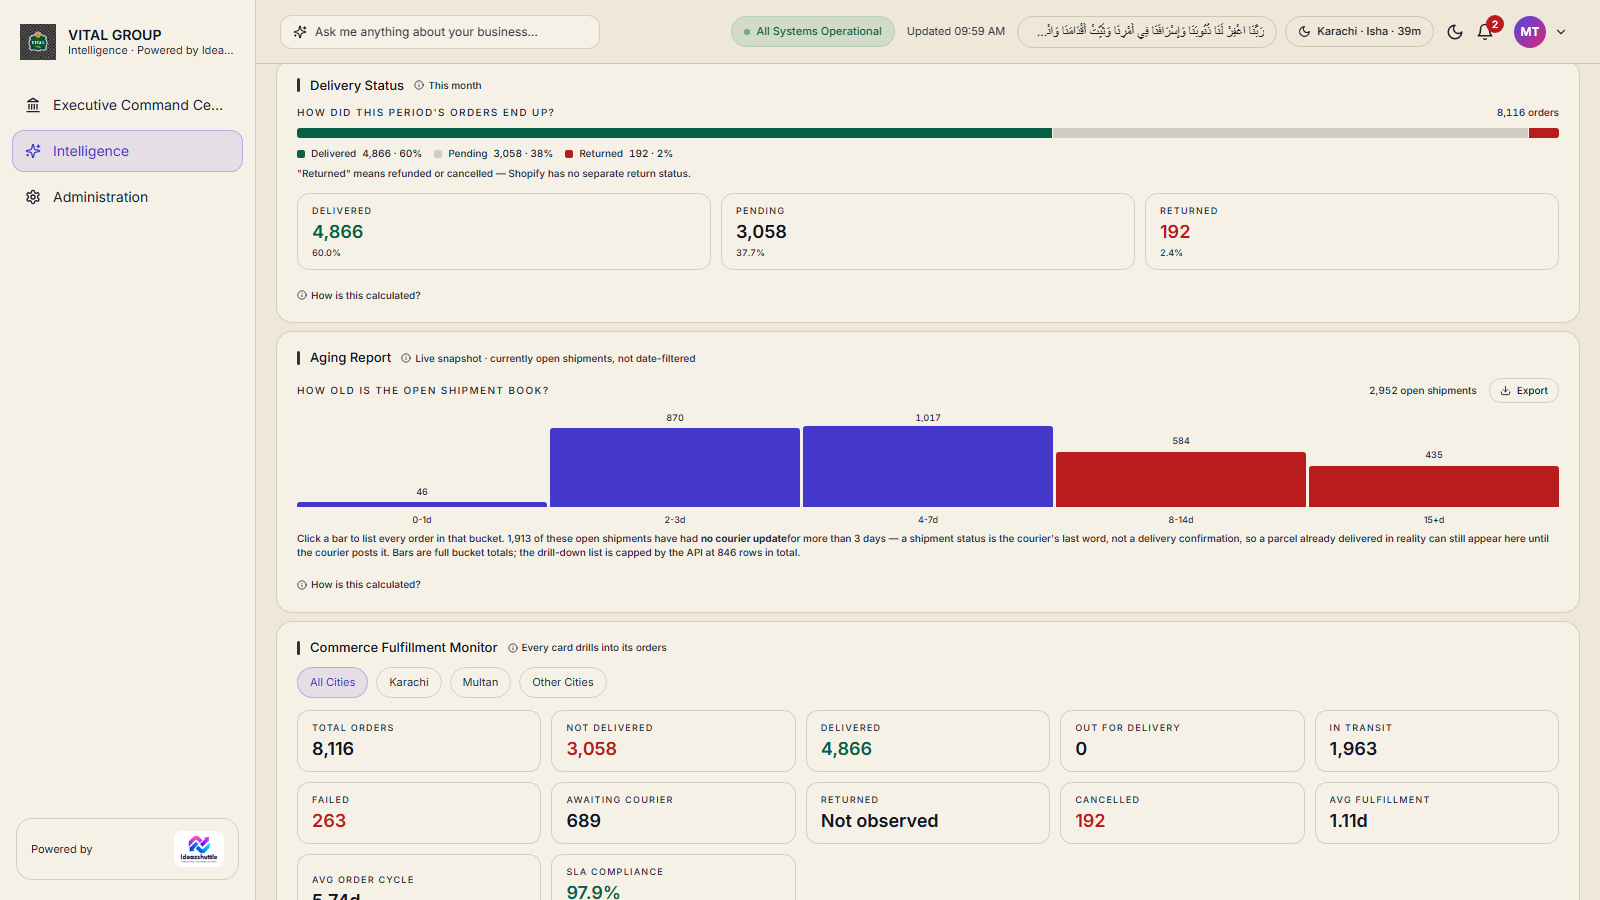Open the Returned 192 status card
This screenshot has height=900, width=1600.
pos(1352,231)
